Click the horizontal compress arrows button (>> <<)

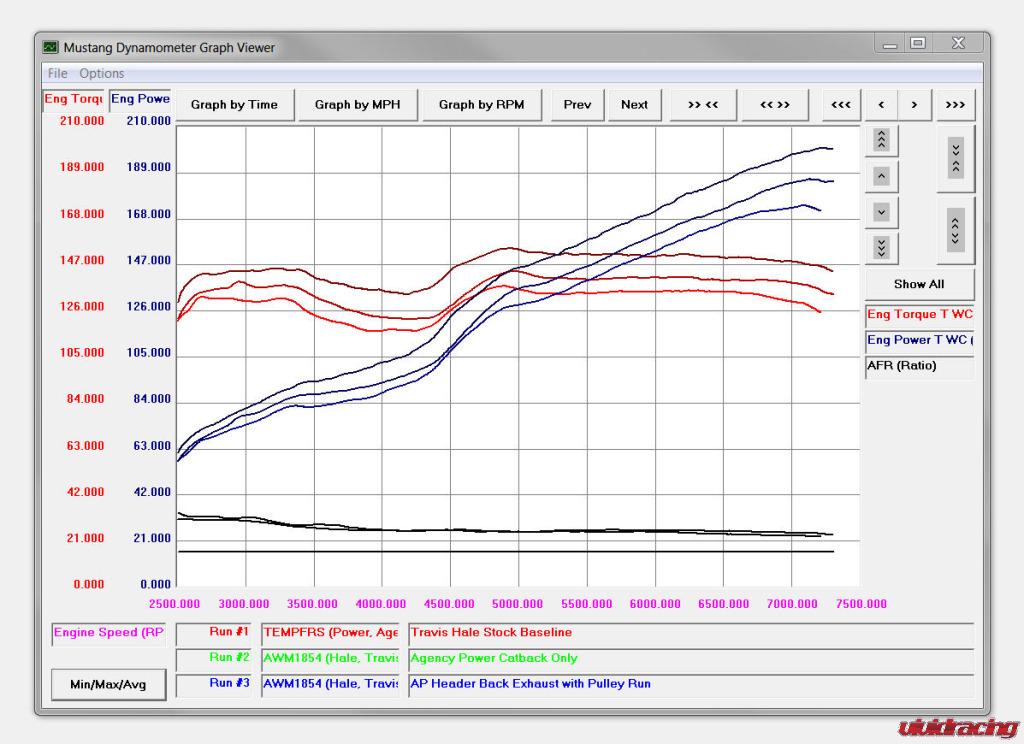703,105
